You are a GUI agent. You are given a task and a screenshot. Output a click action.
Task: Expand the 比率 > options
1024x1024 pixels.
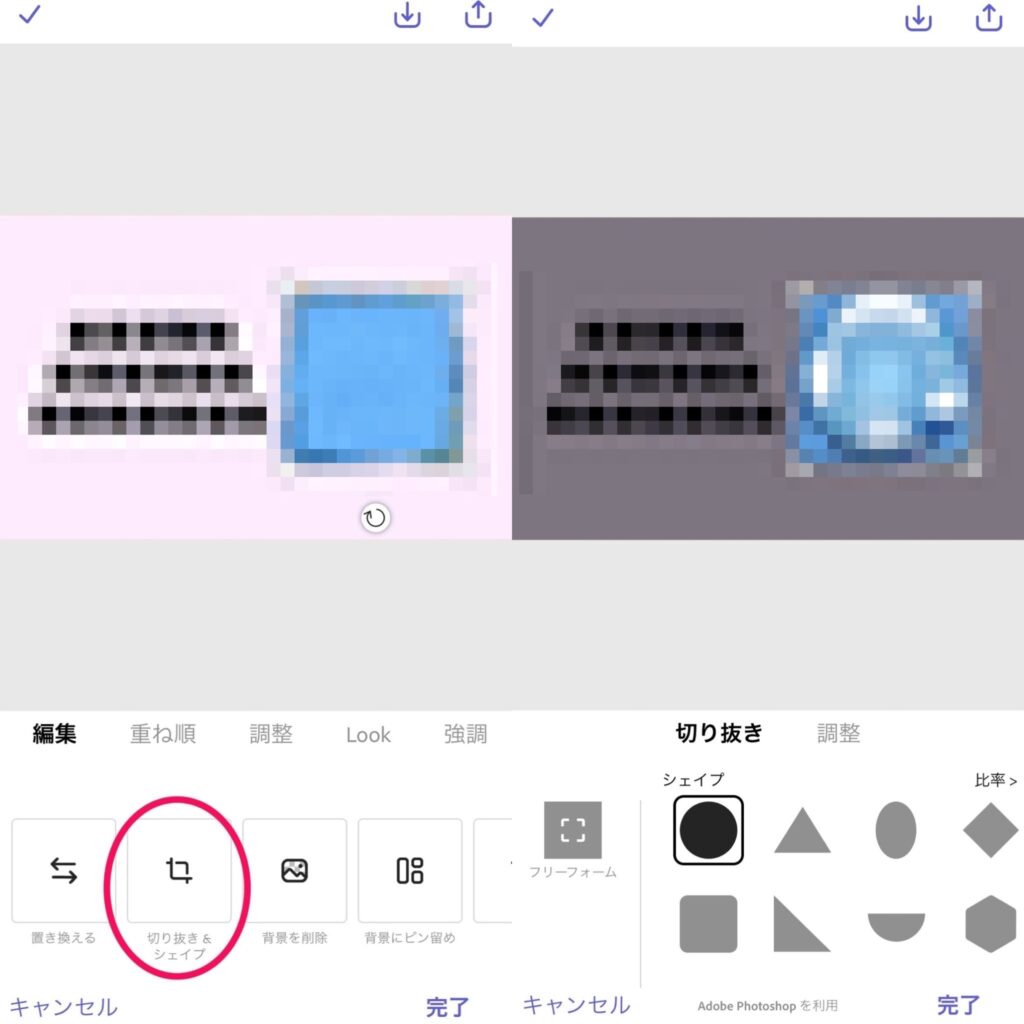point(995,780)
